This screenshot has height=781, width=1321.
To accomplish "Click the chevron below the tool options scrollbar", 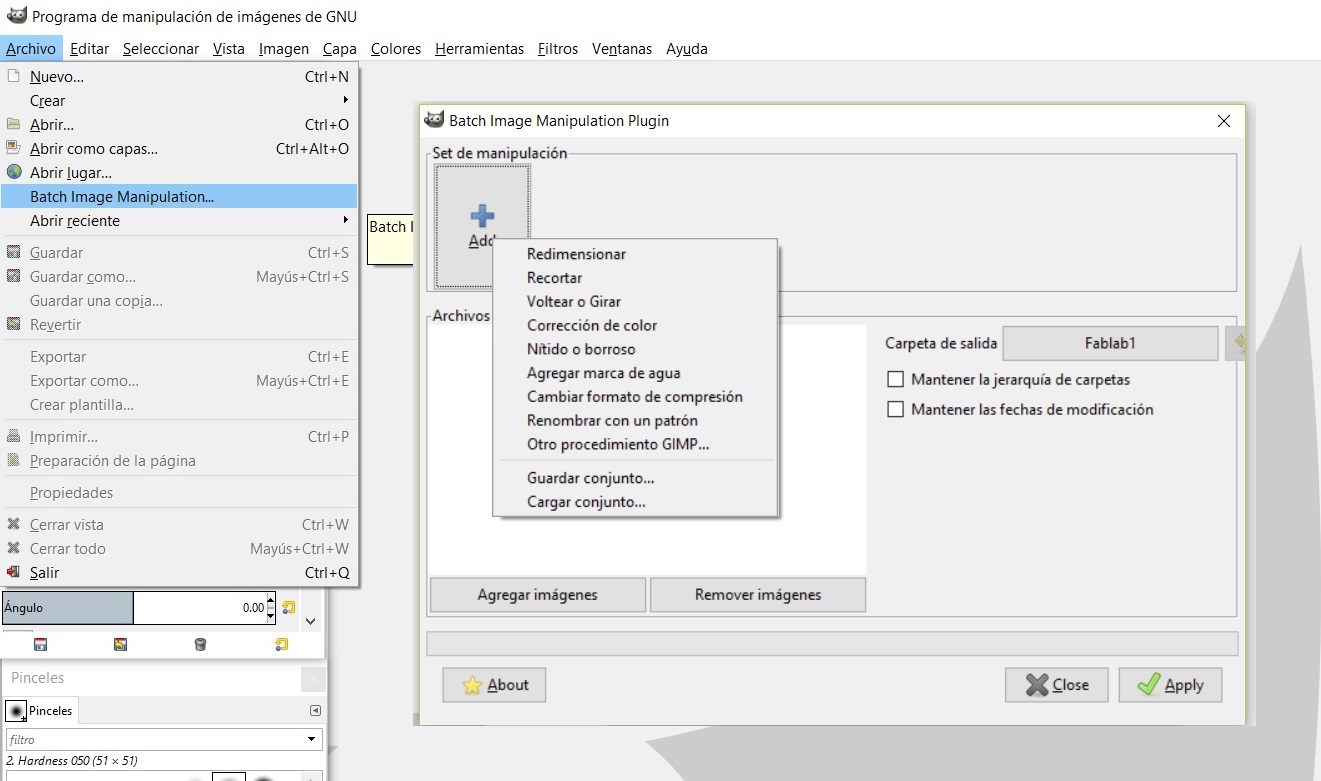I will tap(311, 621).
